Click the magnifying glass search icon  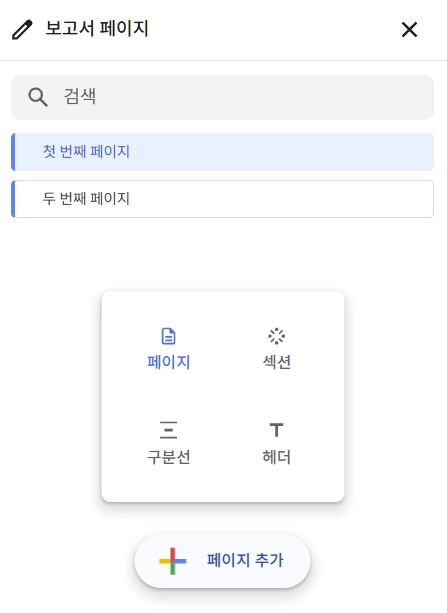(x=38, y=97)
